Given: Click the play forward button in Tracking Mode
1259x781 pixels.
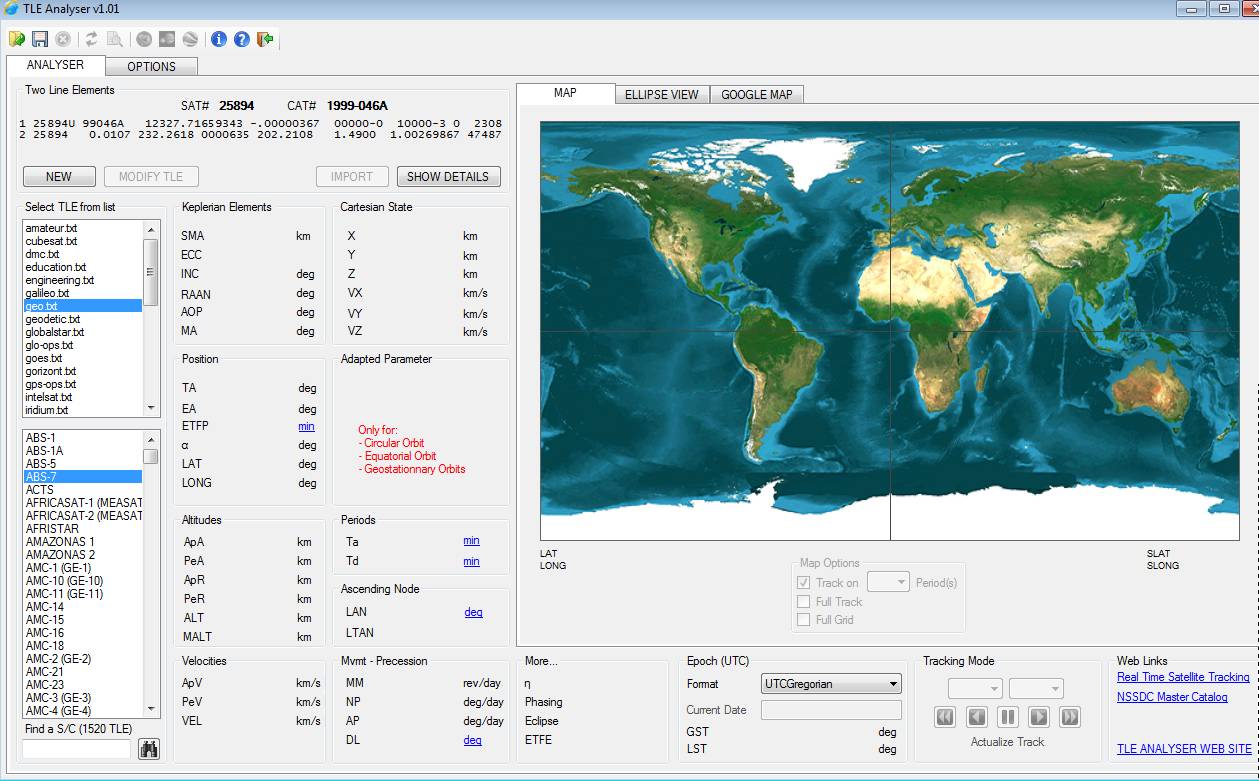Looking at the screenshot, I should click(x=1039, y=717).
